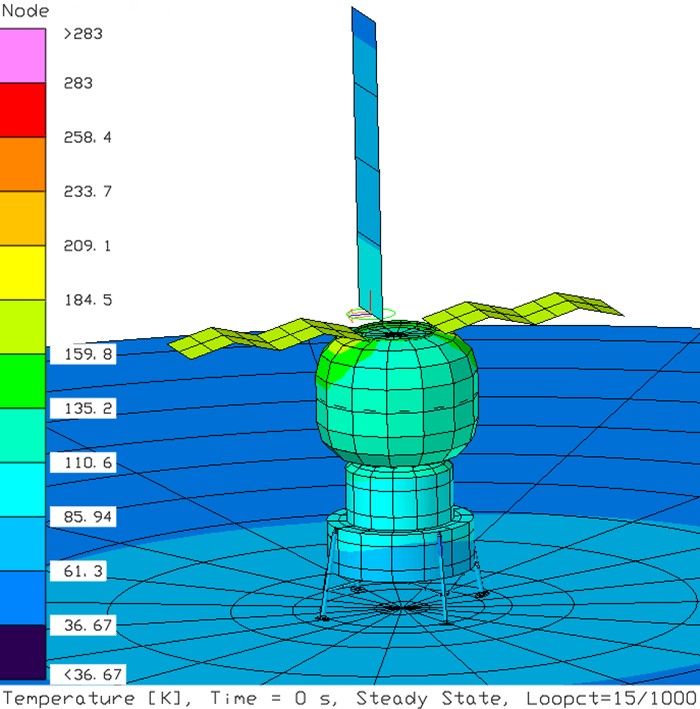Viewport: 700px width, 709px height.
Task: Click the '<36.67' legend label
Action: [x=93, y=675]
